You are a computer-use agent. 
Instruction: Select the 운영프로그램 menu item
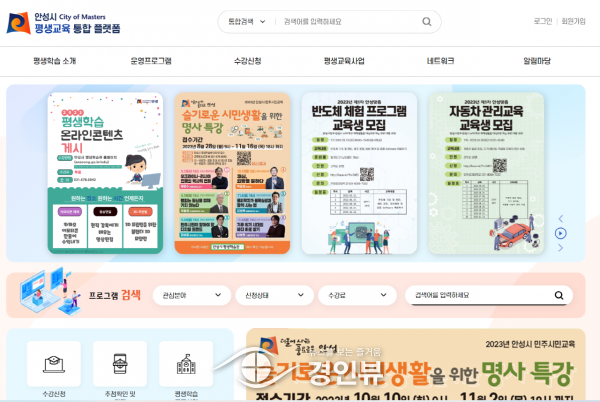point(151,61)
